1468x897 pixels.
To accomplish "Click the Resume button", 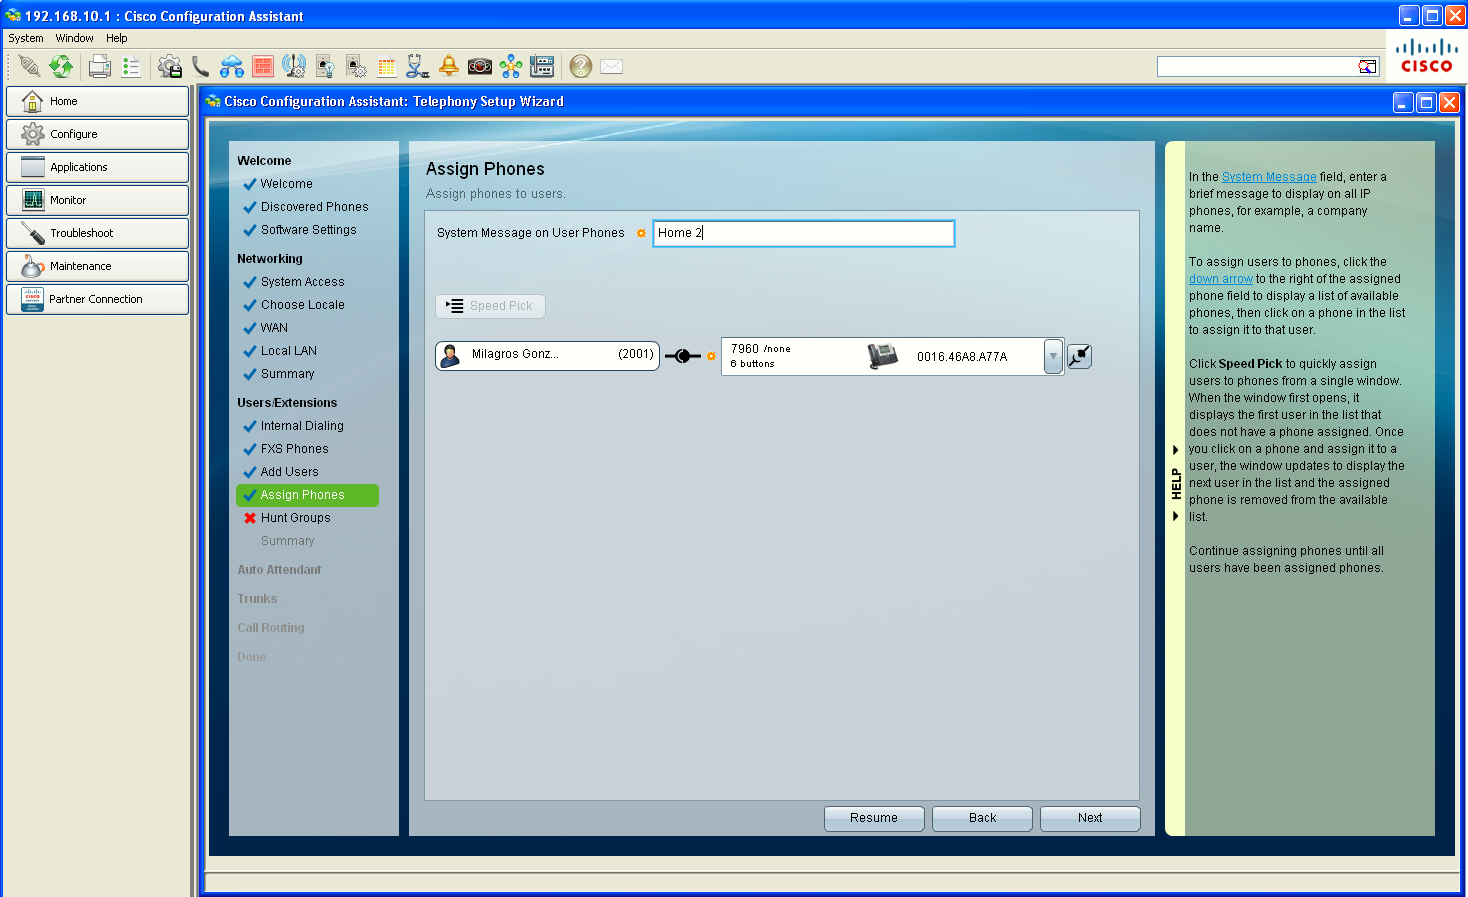I will [x=874, y=818].
